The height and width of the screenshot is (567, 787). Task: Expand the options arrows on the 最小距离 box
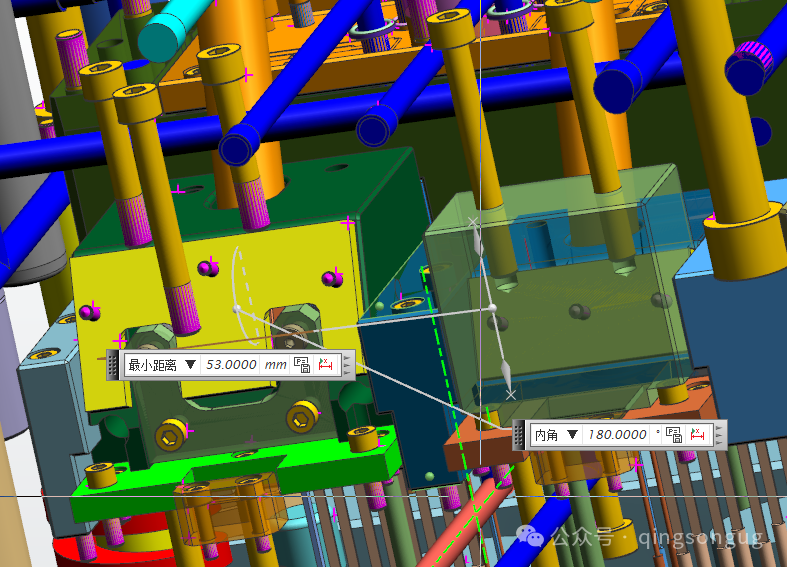pos(347,365)
